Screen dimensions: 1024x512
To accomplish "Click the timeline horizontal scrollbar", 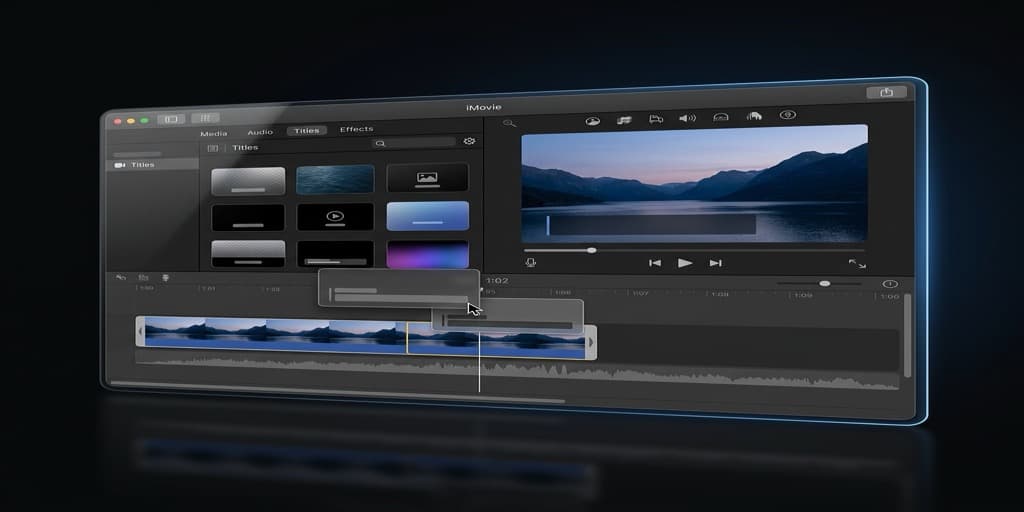I will point(338,392).
